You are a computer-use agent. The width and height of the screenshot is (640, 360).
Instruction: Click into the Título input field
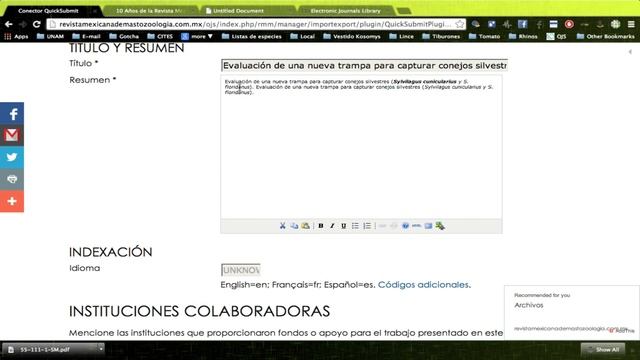[x=364, y=65]
